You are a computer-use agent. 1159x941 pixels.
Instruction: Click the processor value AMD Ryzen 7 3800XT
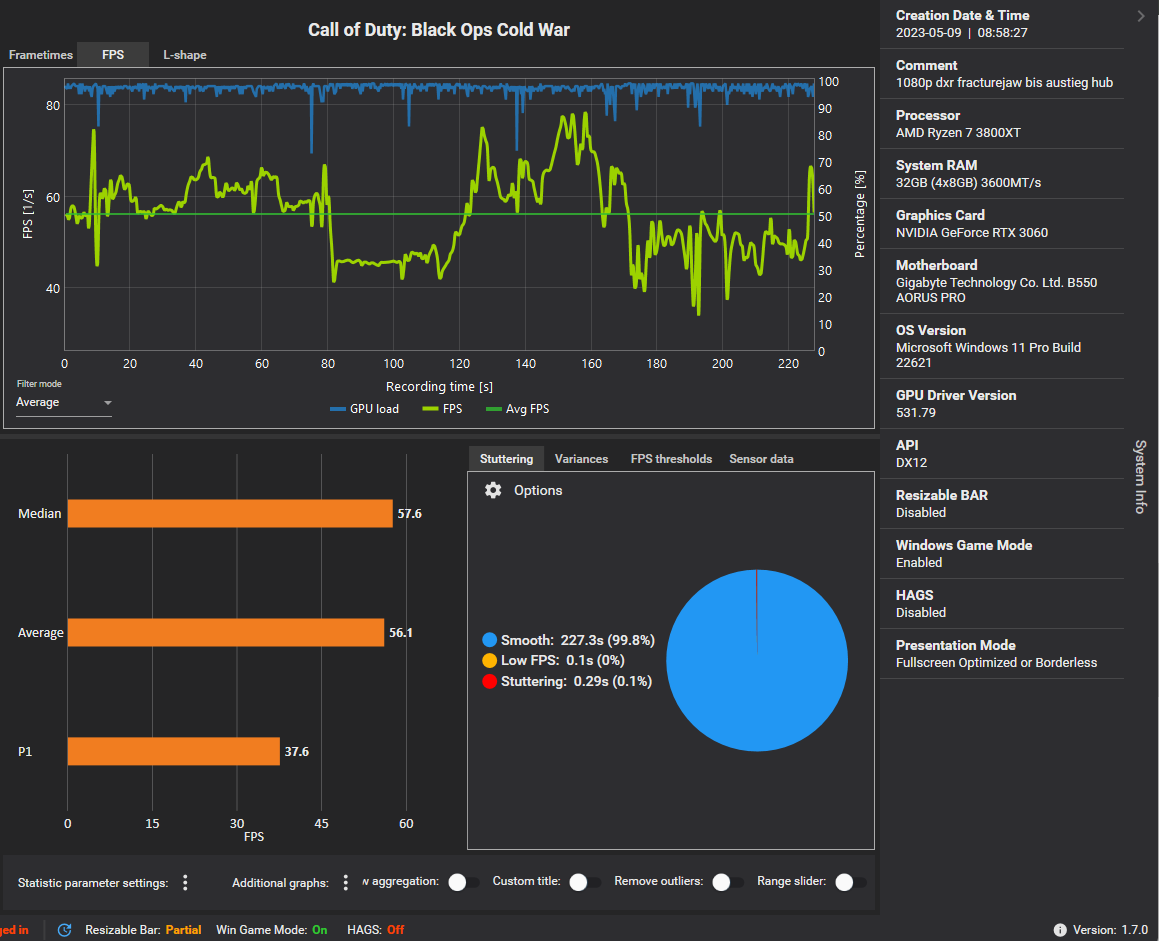coord(958,133)
